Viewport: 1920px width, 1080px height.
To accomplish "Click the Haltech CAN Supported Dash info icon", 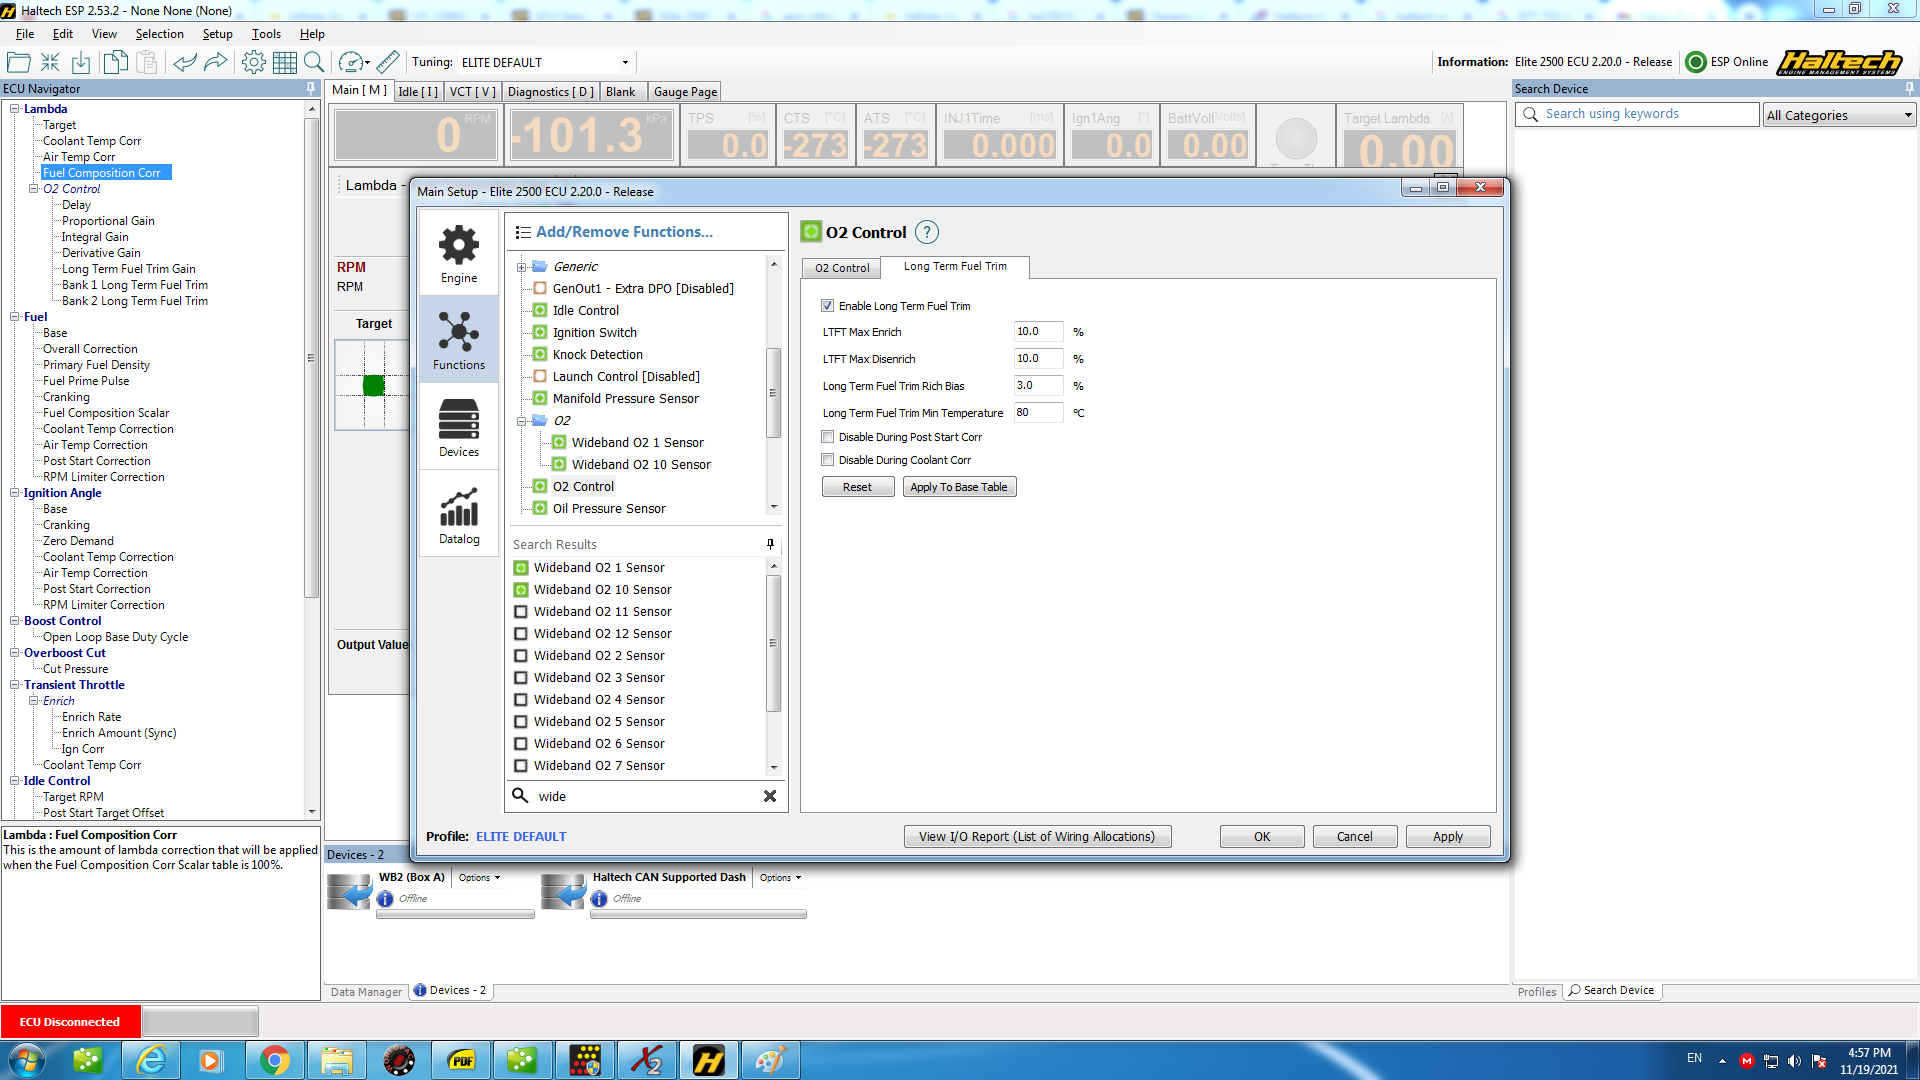I will pyautogui.click(x=599, y=899).
